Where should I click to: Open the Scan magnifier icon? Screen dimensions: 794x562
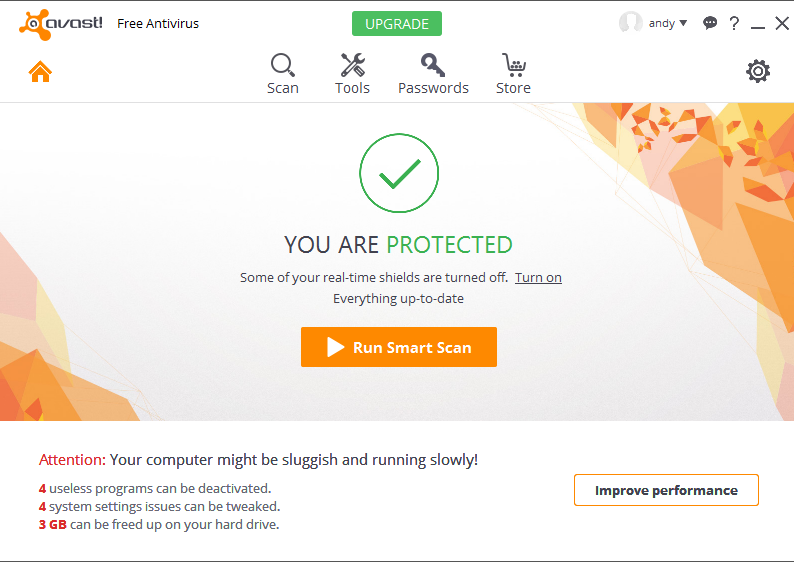283,65
